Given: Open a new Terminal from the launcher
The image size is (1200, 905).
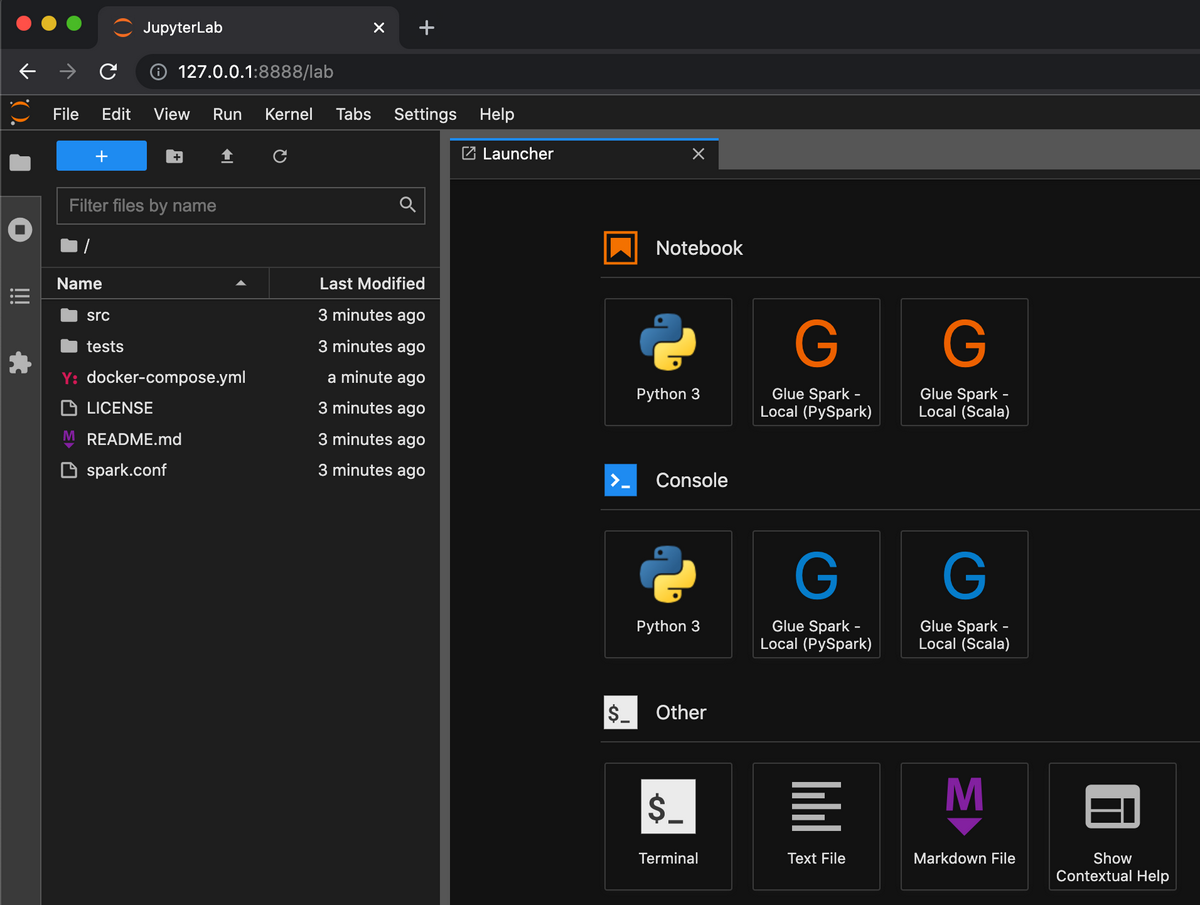Looking at the screenshot, I should pyautogui.click(x=668, y=826).
